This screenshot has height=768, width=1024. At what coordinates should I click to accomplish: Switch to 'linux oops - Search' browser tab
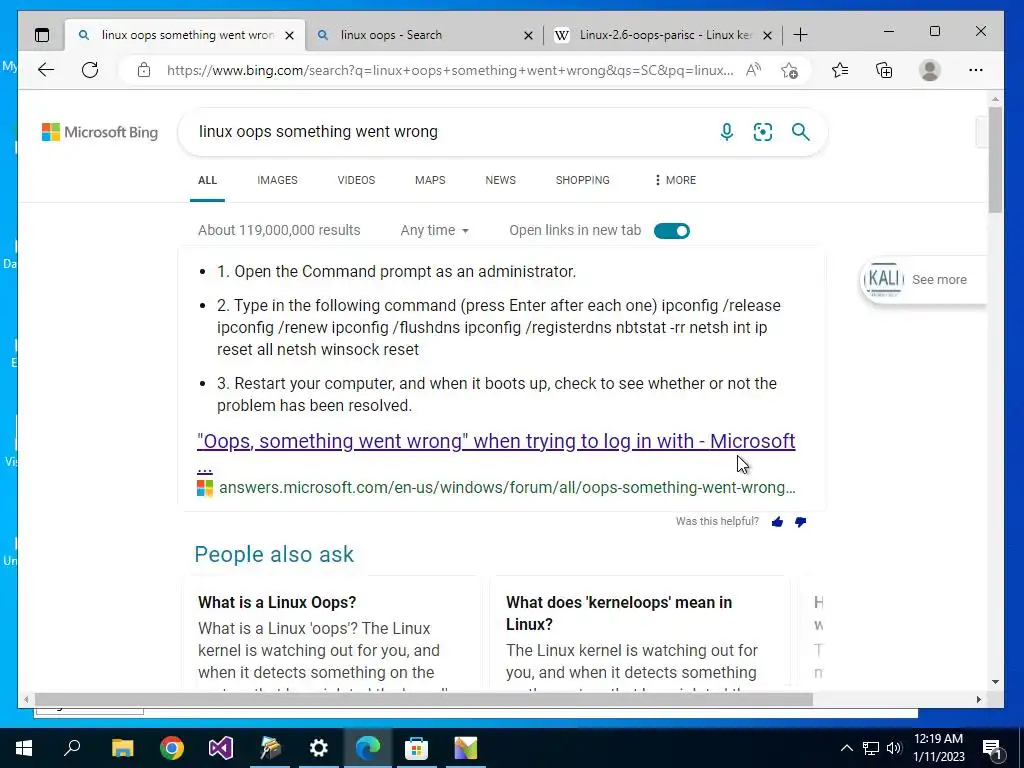pos(423,35)
